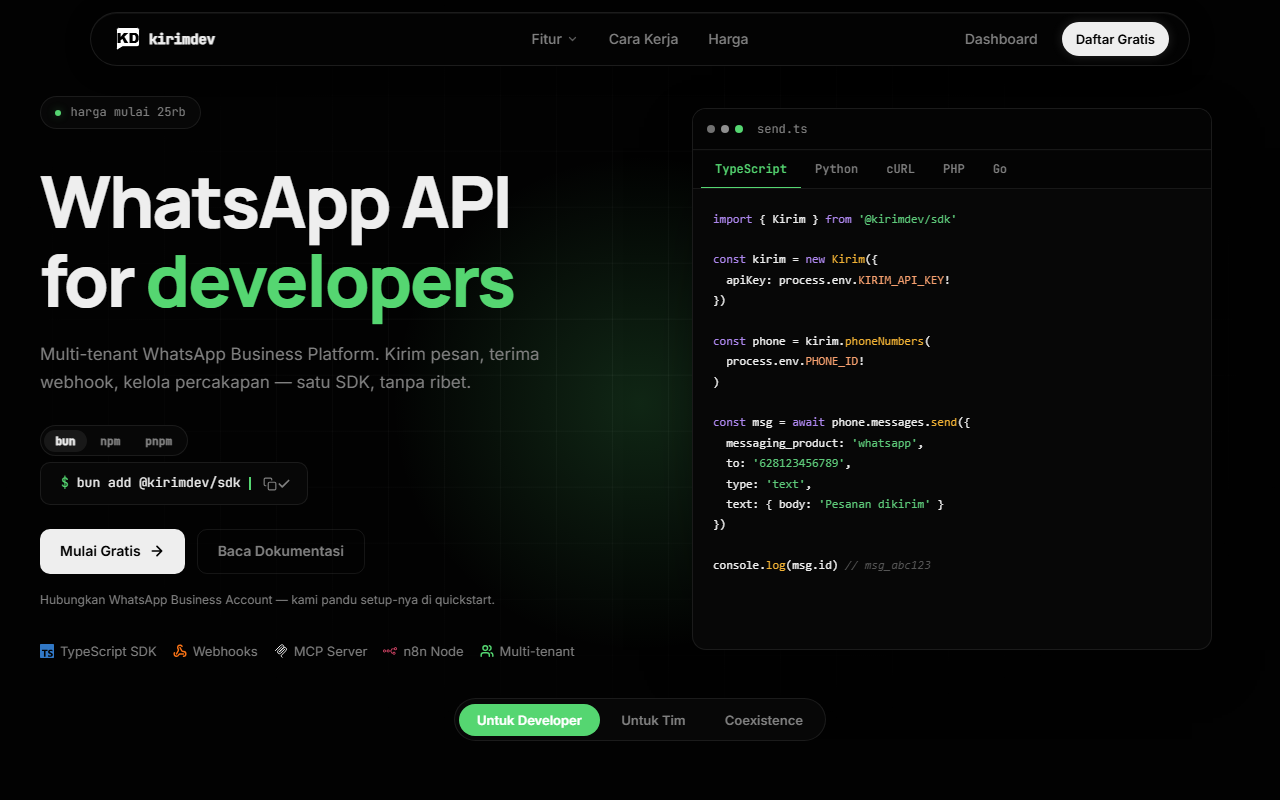
Task: Click the KIRIM_API_KEY token in code
Action: (x=901, y=280)
